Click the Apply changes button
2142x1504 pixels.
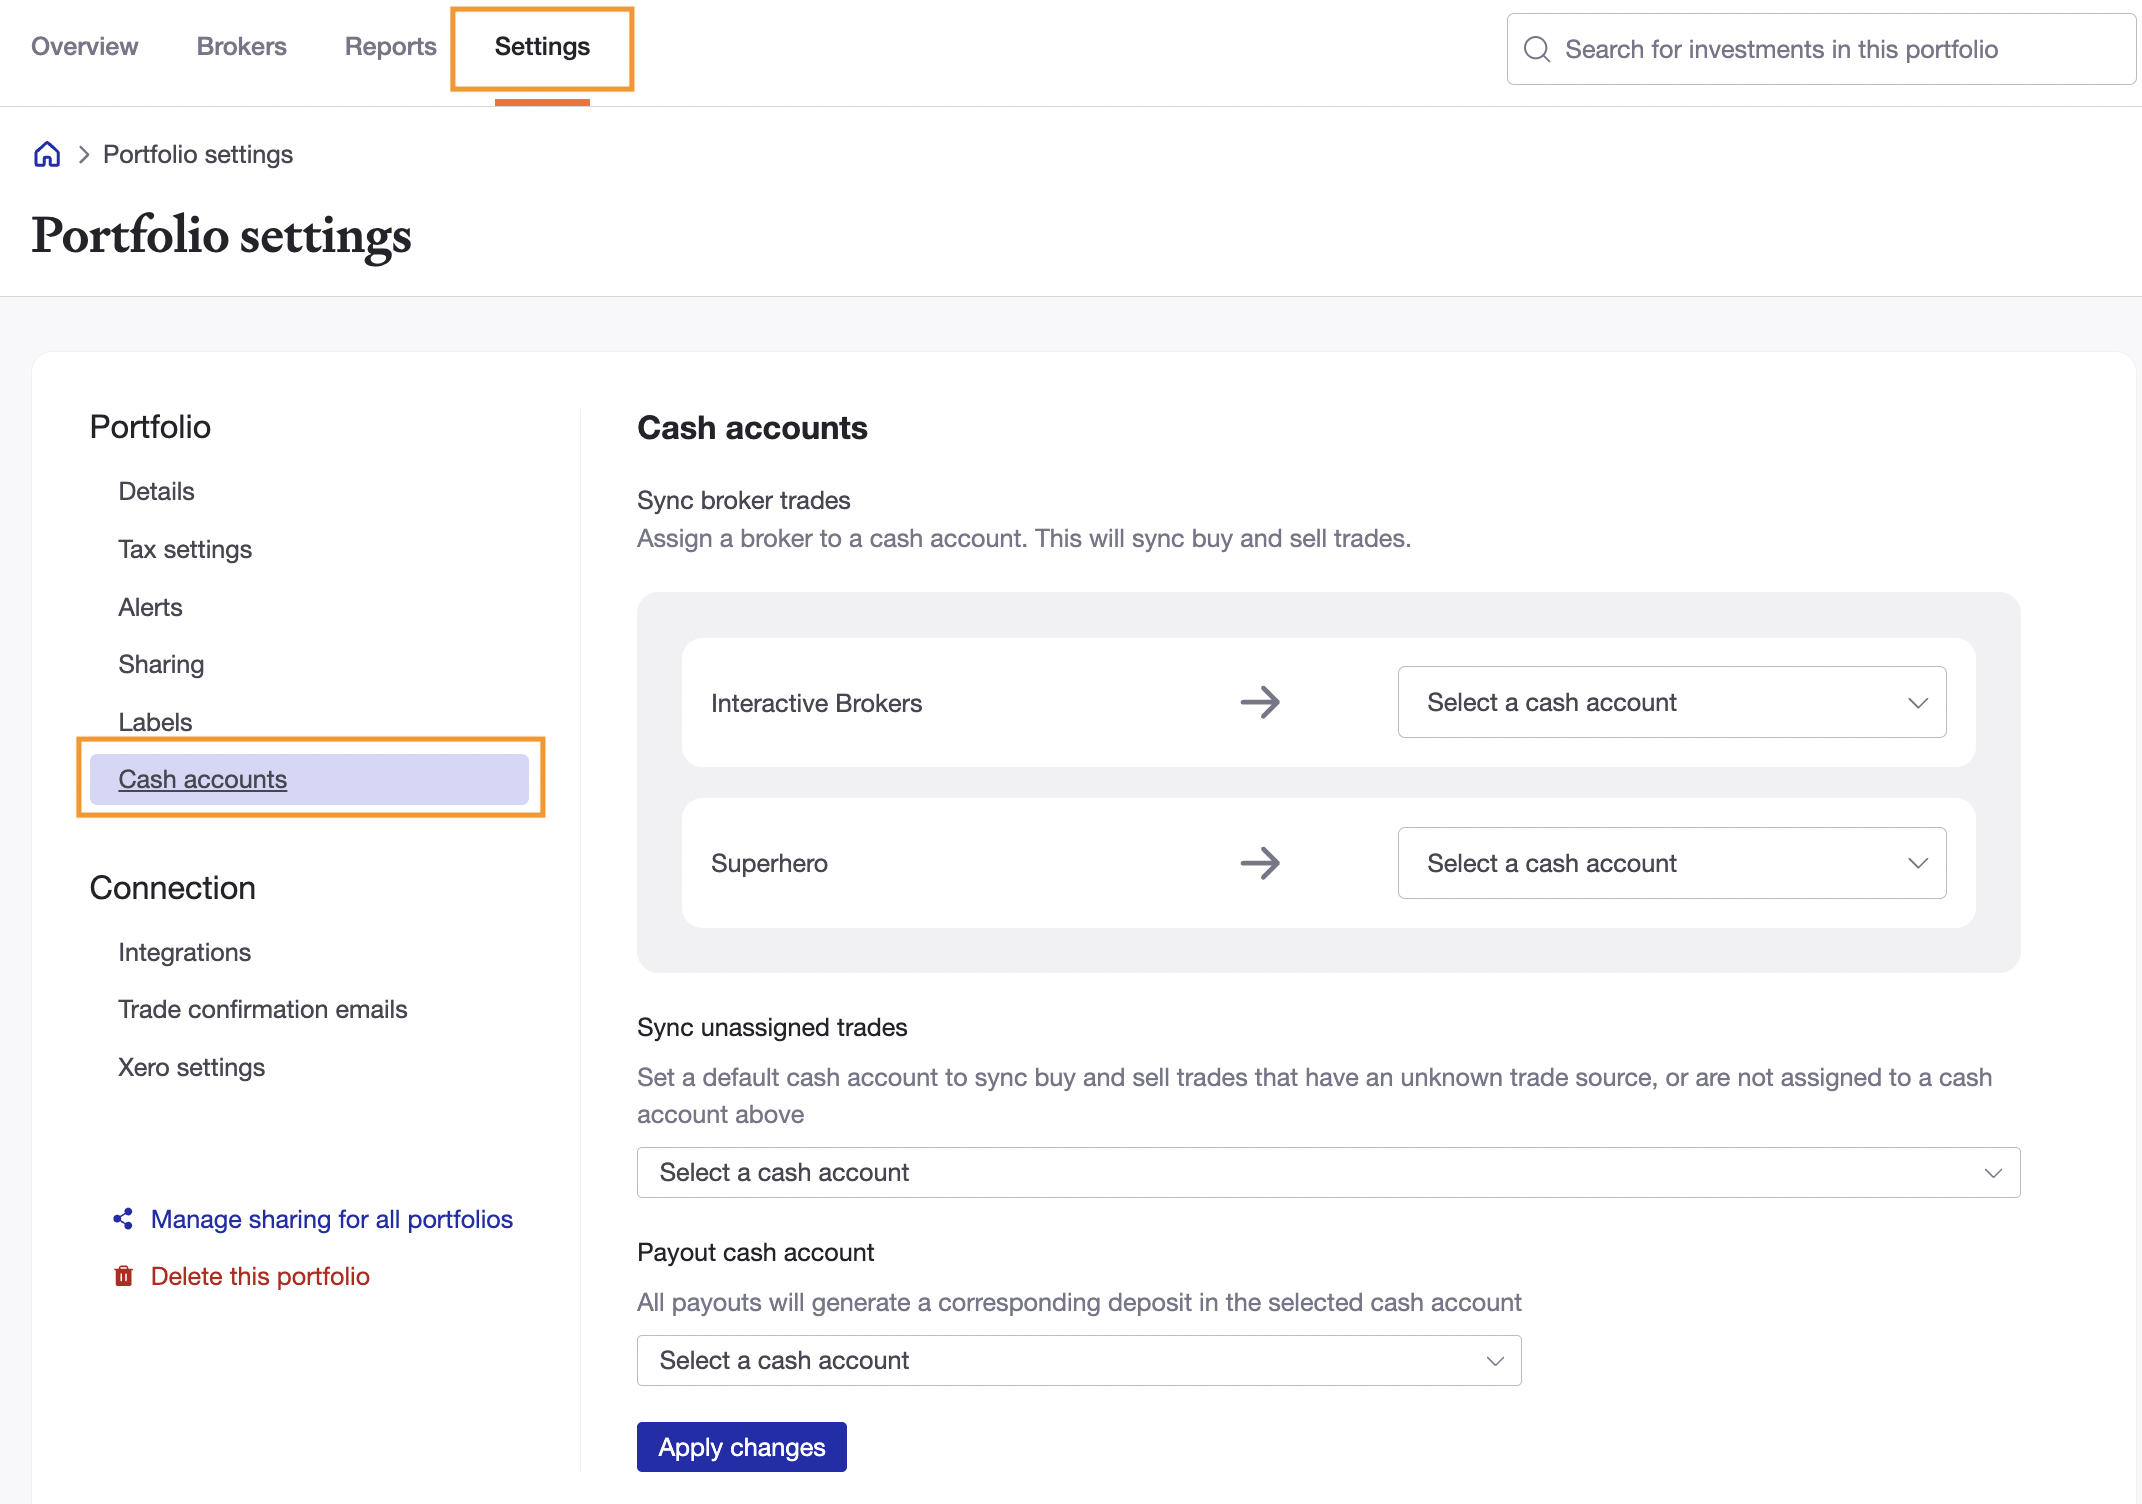(741, 1447)
